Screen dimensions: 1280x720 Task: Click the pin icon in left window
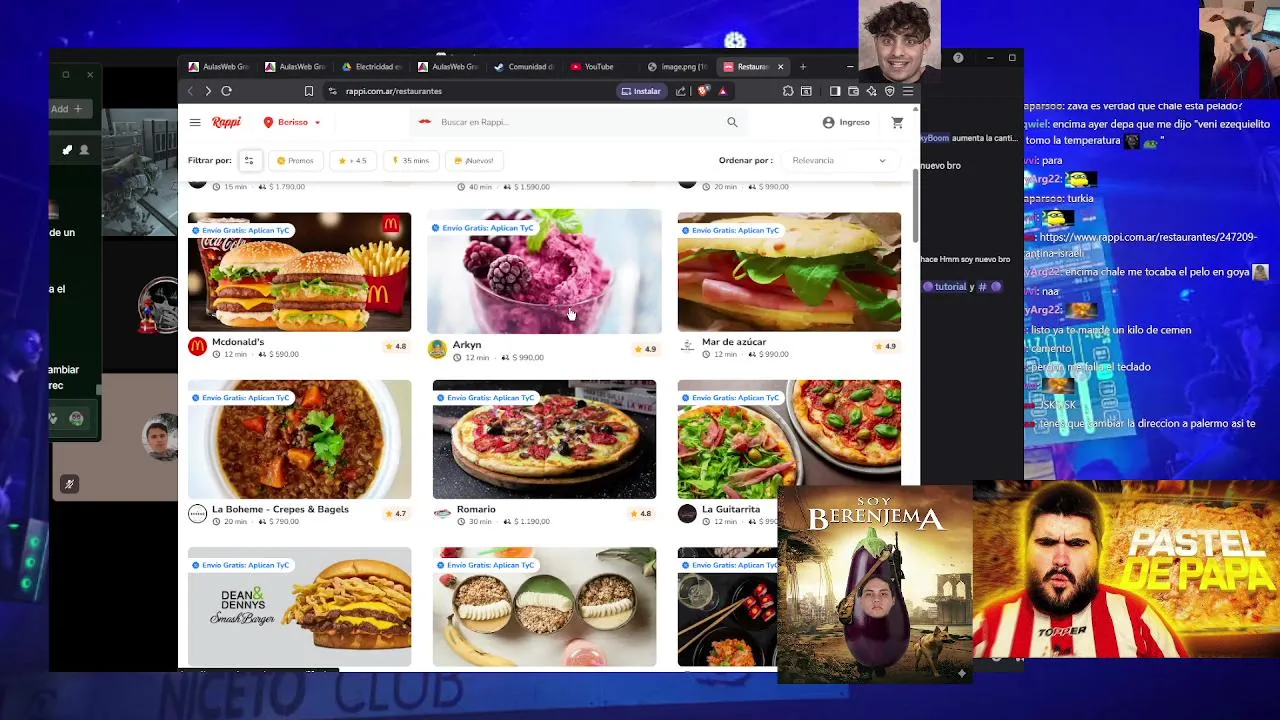tap(67, 150)
